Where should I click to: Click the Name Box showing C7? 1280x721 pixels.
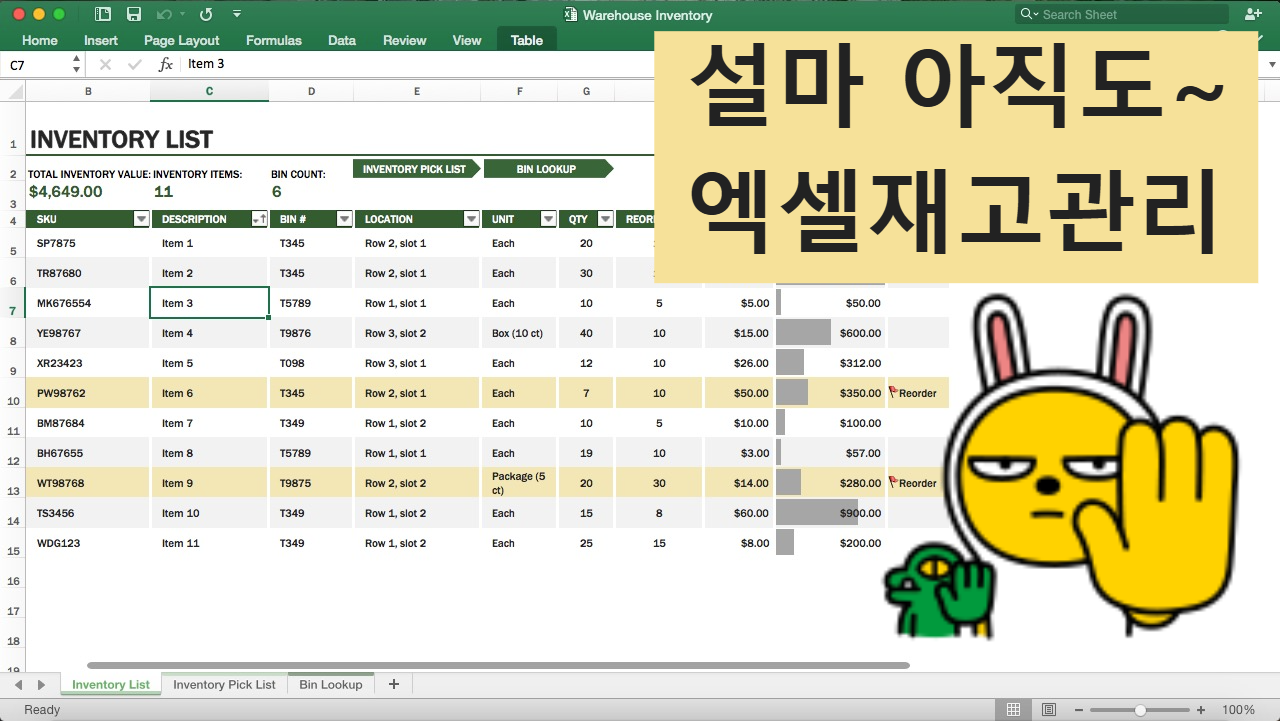pyautogui.click(x=36, y=64)
